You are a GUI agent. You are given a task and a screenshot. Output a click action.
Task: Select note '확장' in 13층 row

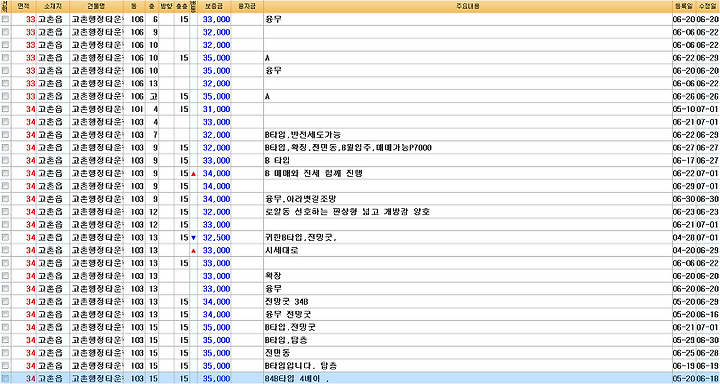point(273,276)
